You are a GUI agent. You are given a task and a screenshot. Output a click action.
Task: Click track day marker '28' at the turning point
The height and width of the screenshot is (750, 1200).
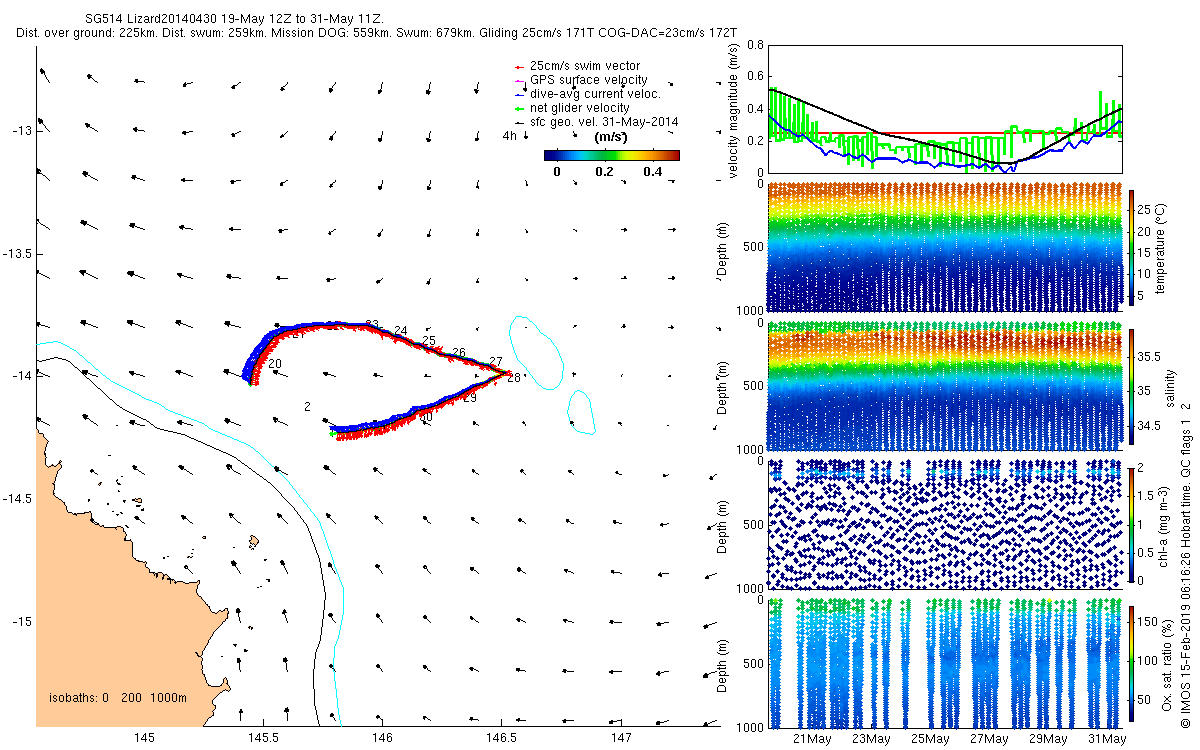click(514, 378)
